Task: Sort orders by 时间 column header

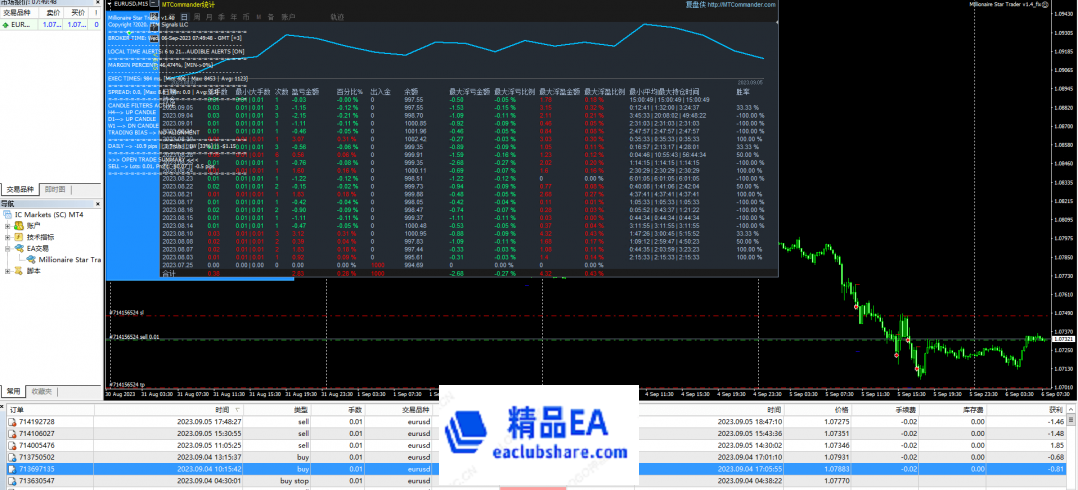Action: point(221,410)
